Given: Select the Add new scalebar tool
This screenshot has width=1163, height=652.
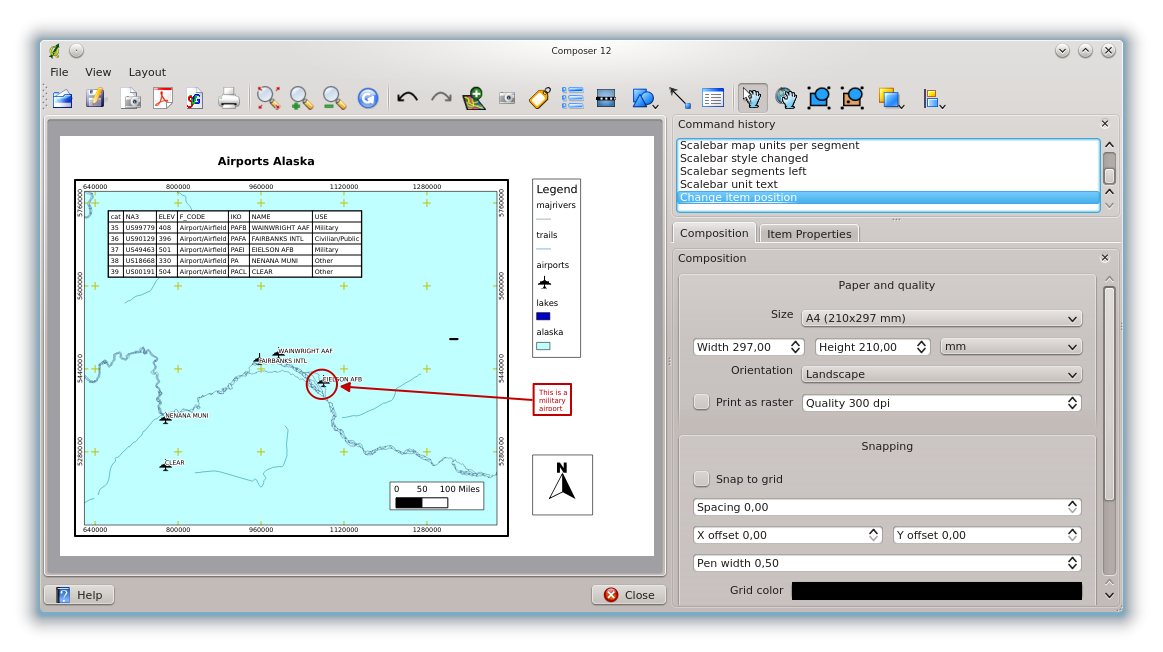Looking at the screenshot, I should click(x=605, y=98).
